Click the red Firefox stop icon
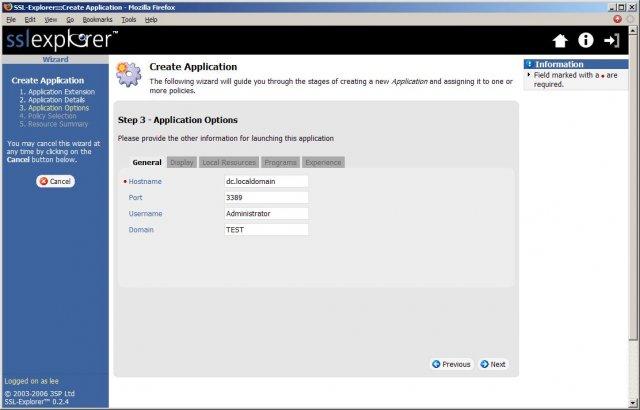The image size is (640, 410). point(617,19)
